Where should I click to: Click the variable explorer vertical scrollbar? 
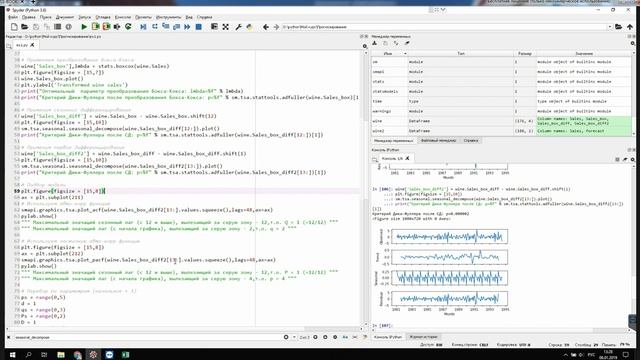coord(633,94)
